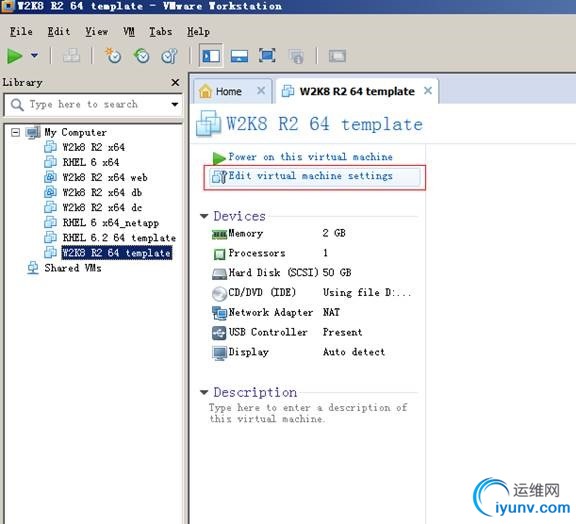Click the USB Controller Present value

pyautogui.click(x=342, y=332)
